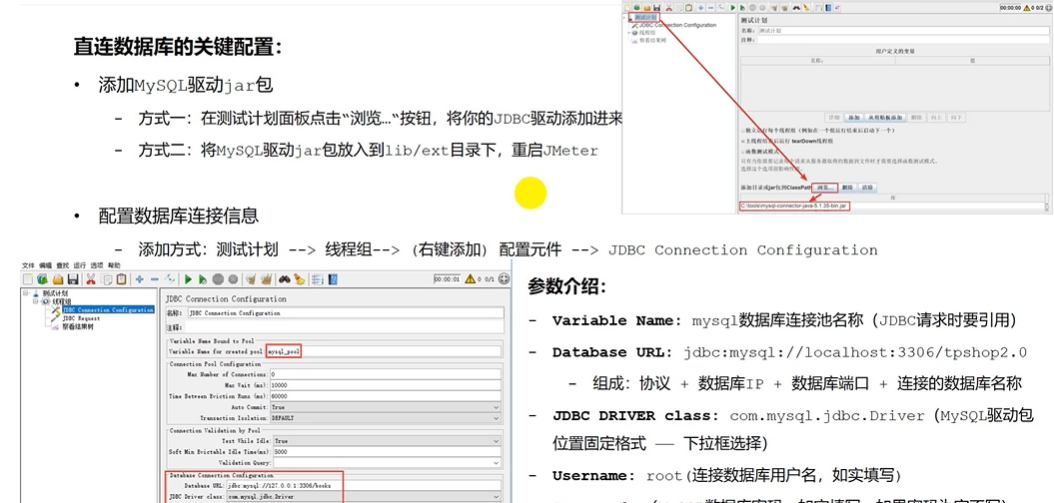The height and width of the screenshot is (503, 1054).
Task: Click Max Number of Connections field
Action: 385,373
